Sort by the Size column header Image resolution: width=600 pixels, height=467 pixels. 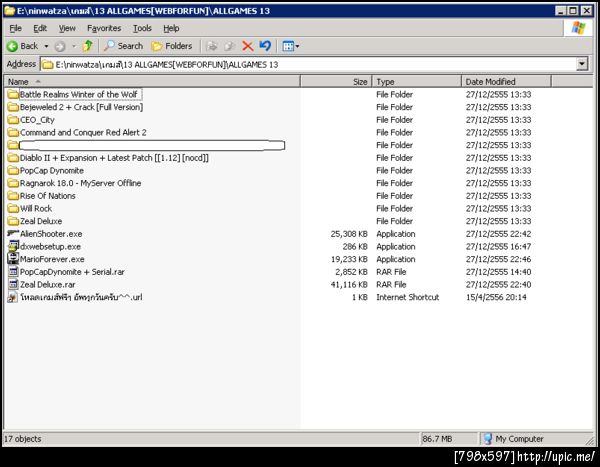(x=336, y=82)
